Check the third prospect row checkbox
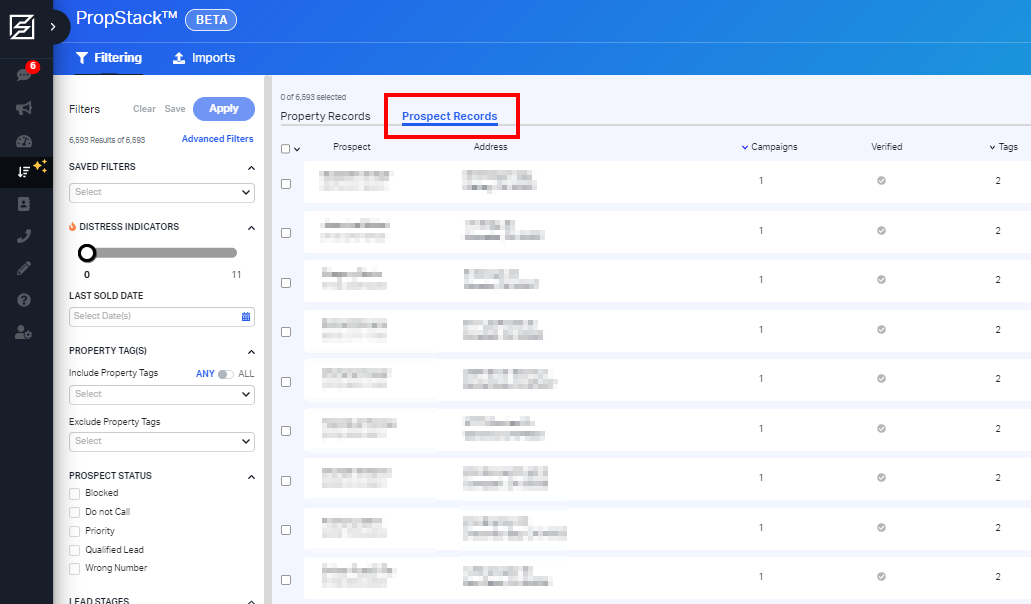The width and height of the screenshot is (1031, 604). (x=286, y=283)
